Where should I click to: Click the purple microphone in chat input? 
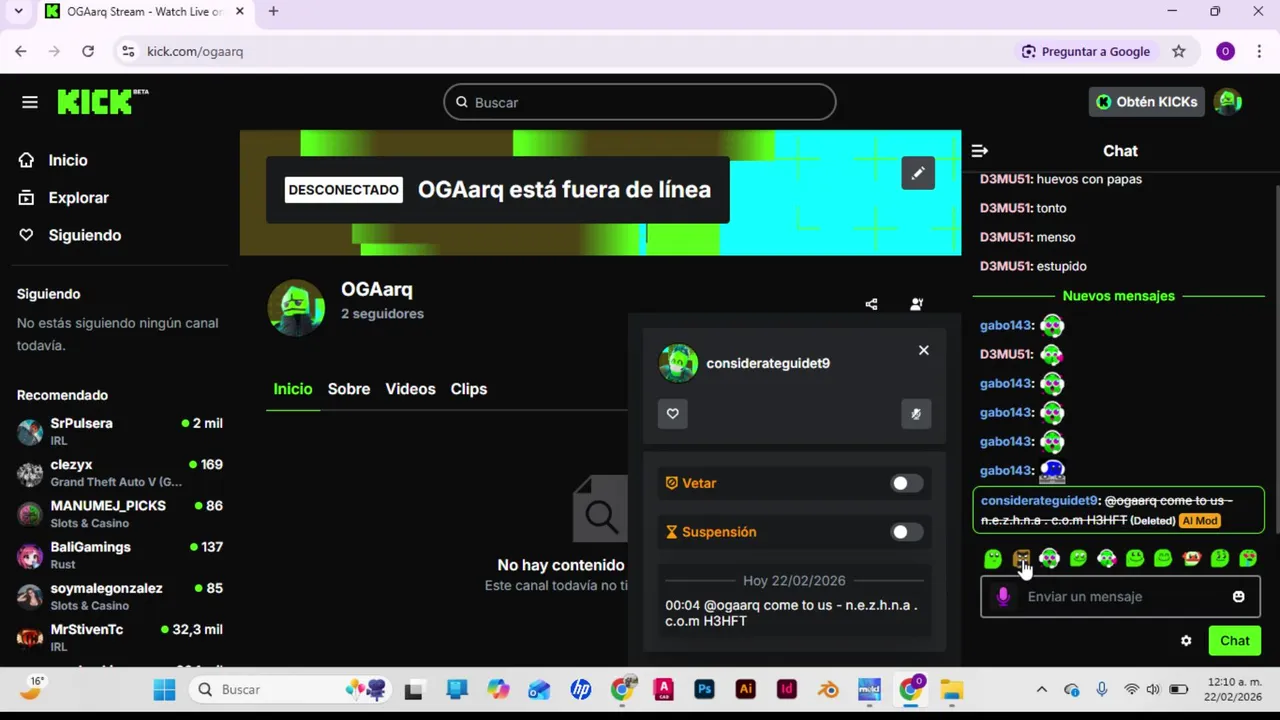pos(1003,597)
